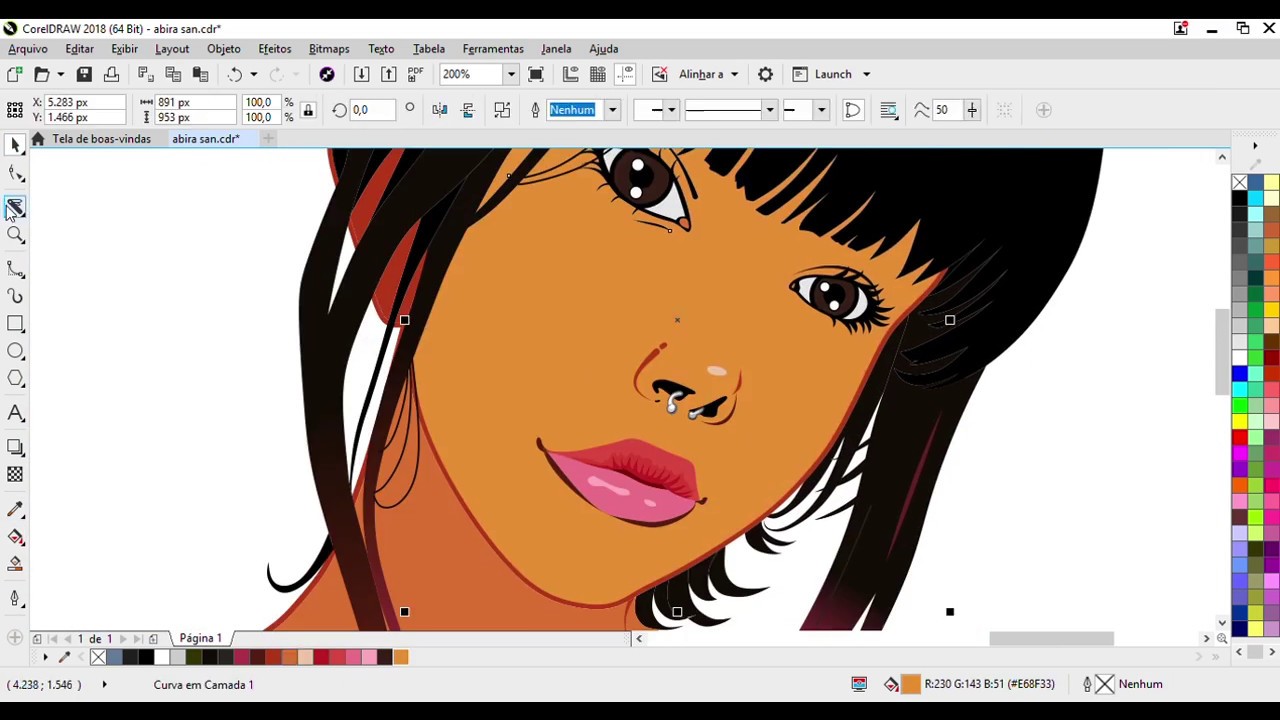Open the Editar menu
The width and height of the screenshot is (1280, 720).
click(x=79, y=49)
